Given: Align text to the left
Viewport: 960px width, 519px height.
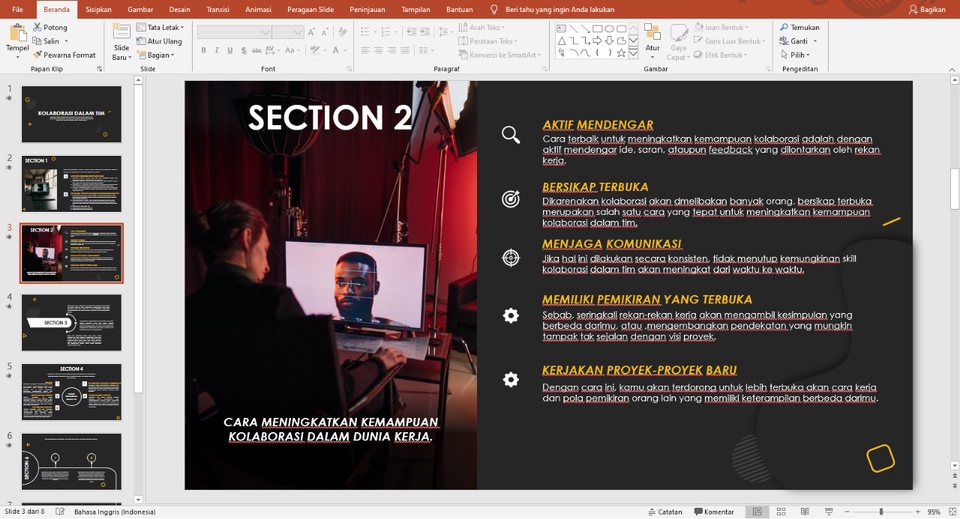Looking at the screenshot, I should pos(365,50).
